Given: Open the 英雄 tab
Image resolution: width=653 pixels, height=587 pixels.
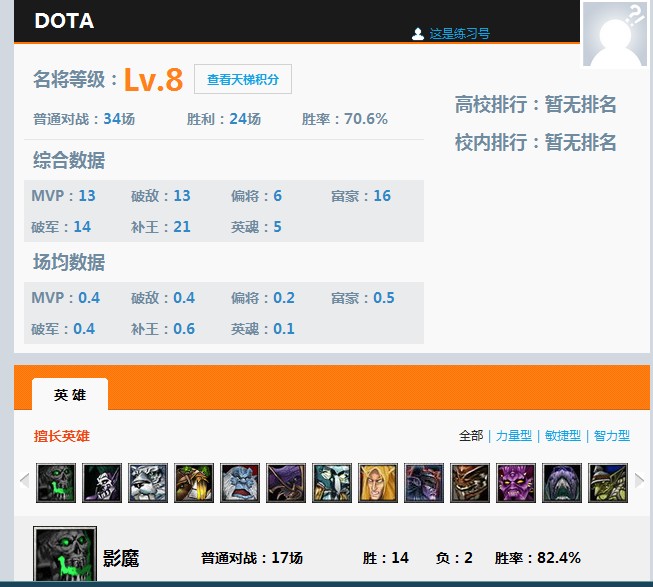Looking at the screenshot, I should coord(70,394).
